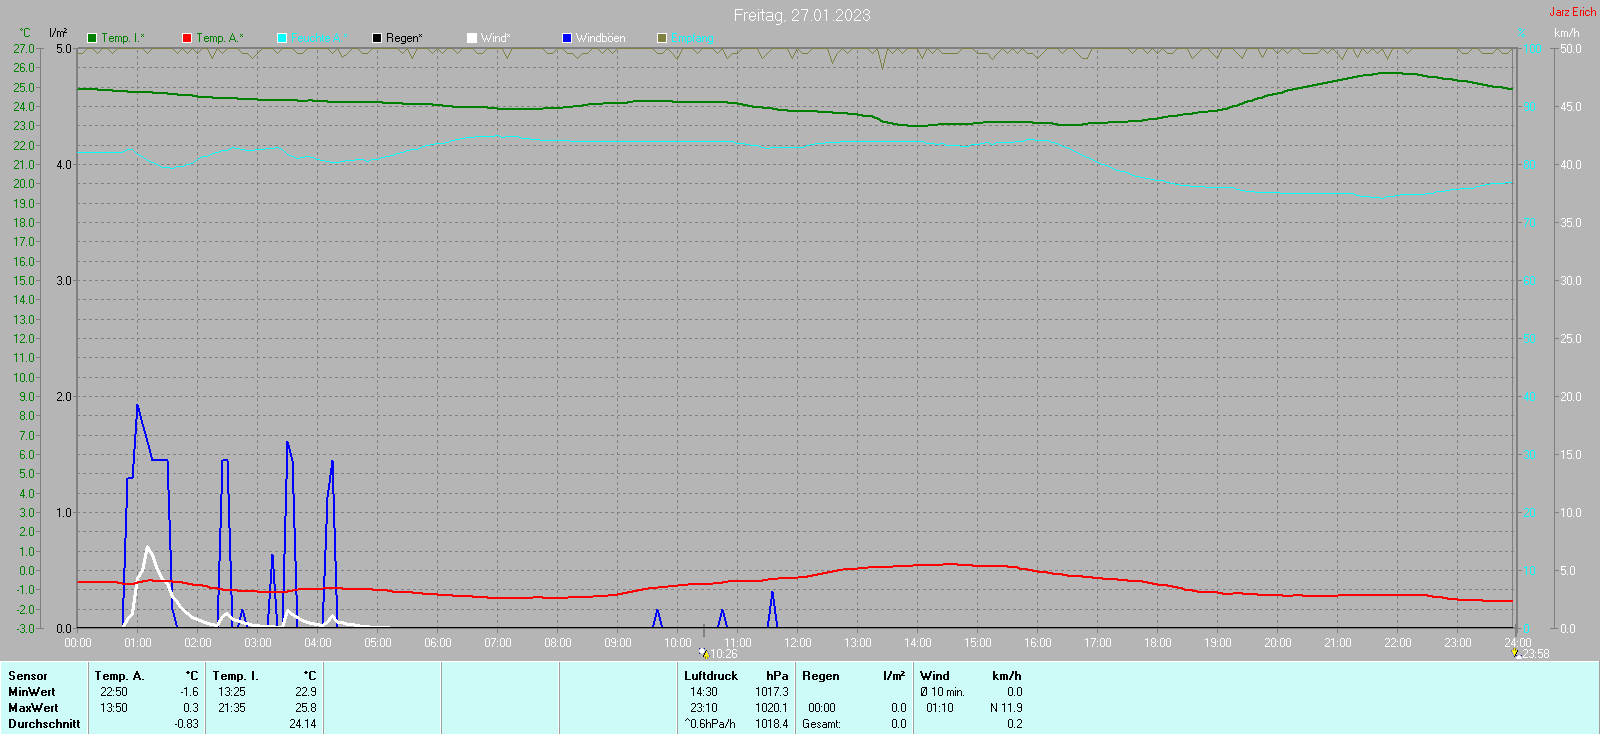The image size is (1600, 734).
Task: Click the '50.0' km/h axis label
Action: tap(1571, 48)
